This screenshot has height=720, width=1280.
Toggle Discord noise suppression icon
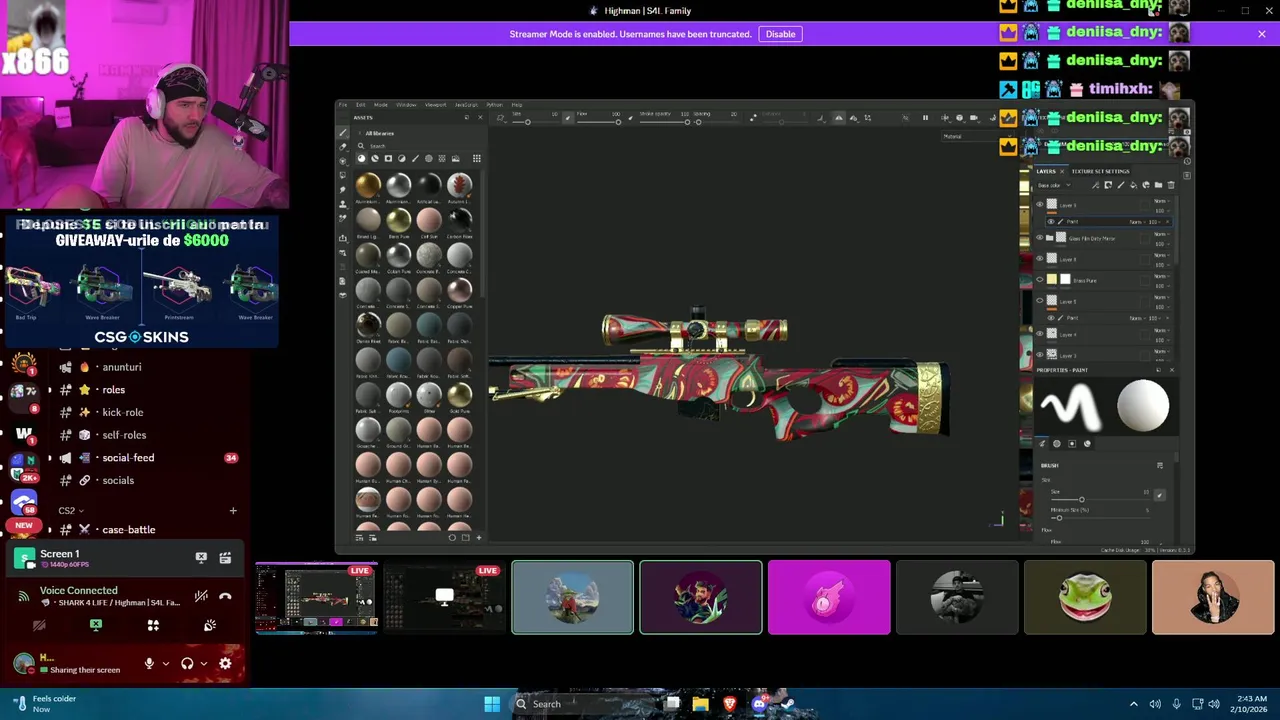tap(201, 596)
